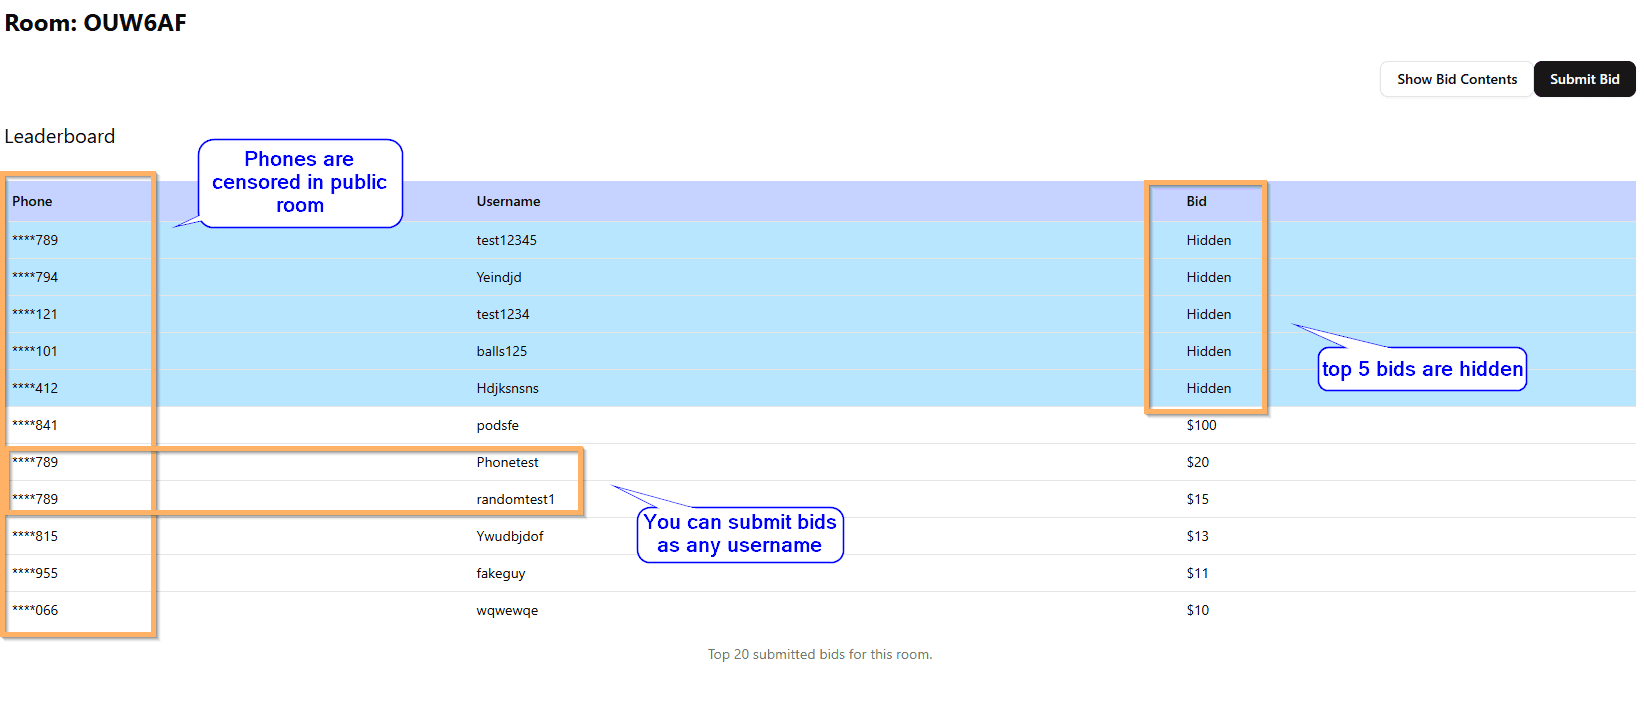Click phone ****101

35,351
